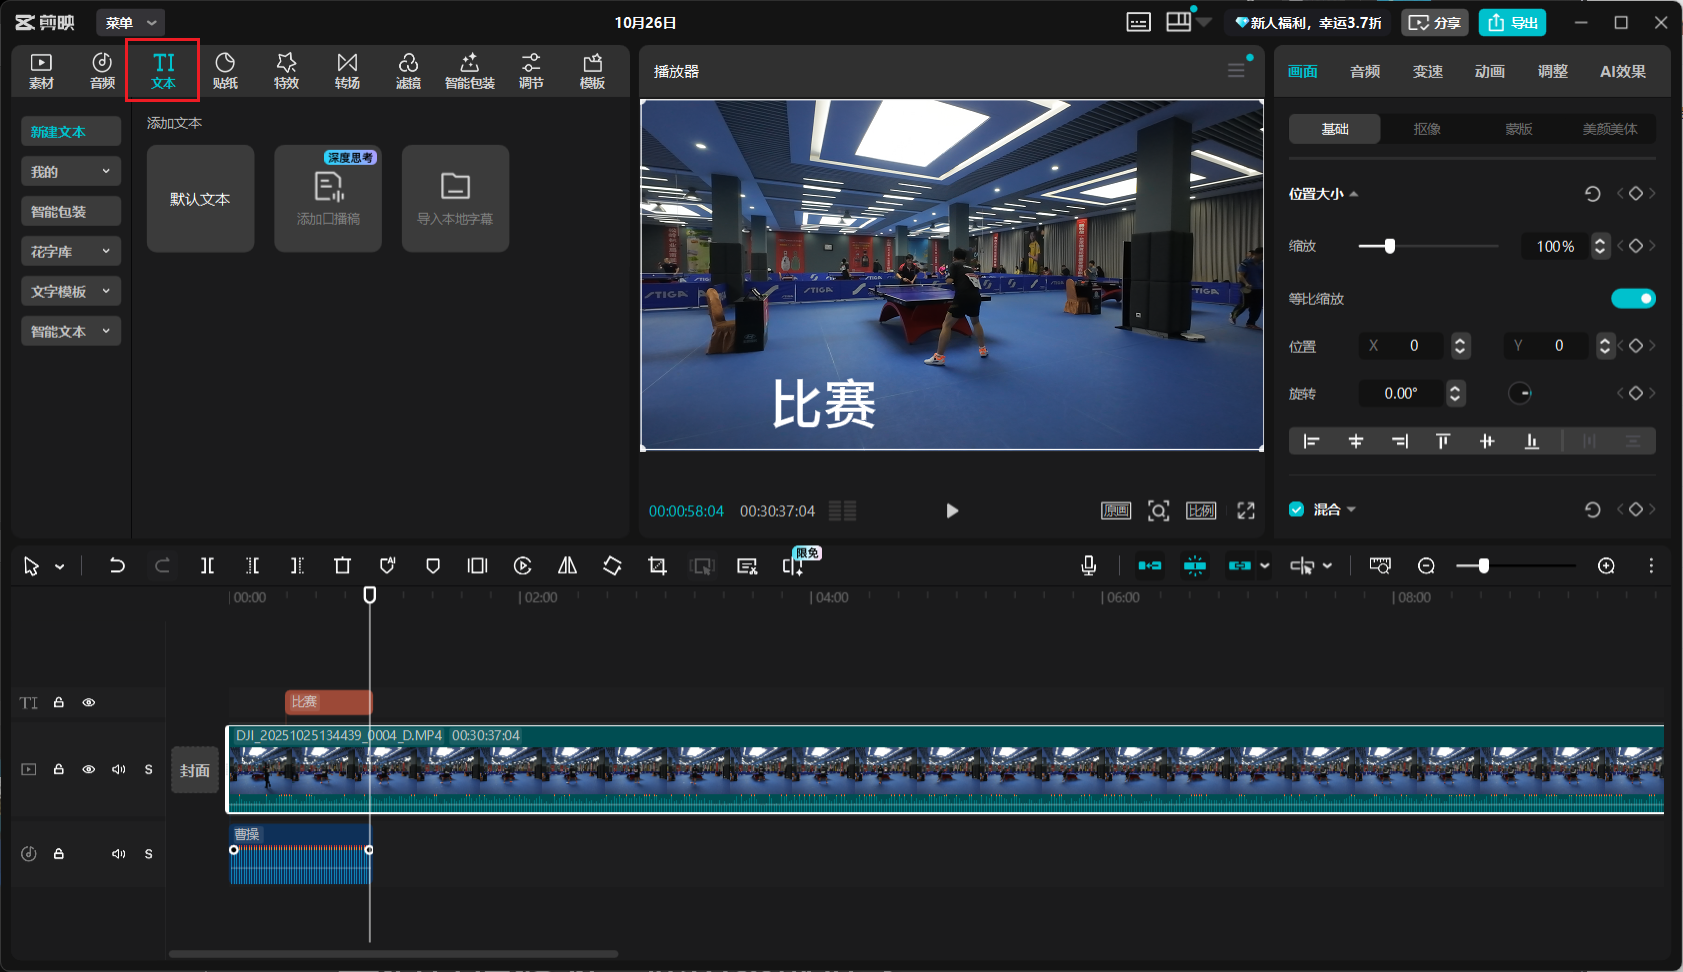Click the mirror flip icon
The width and height of the screenshot is (1683, 972).
[x=567, y=566]
